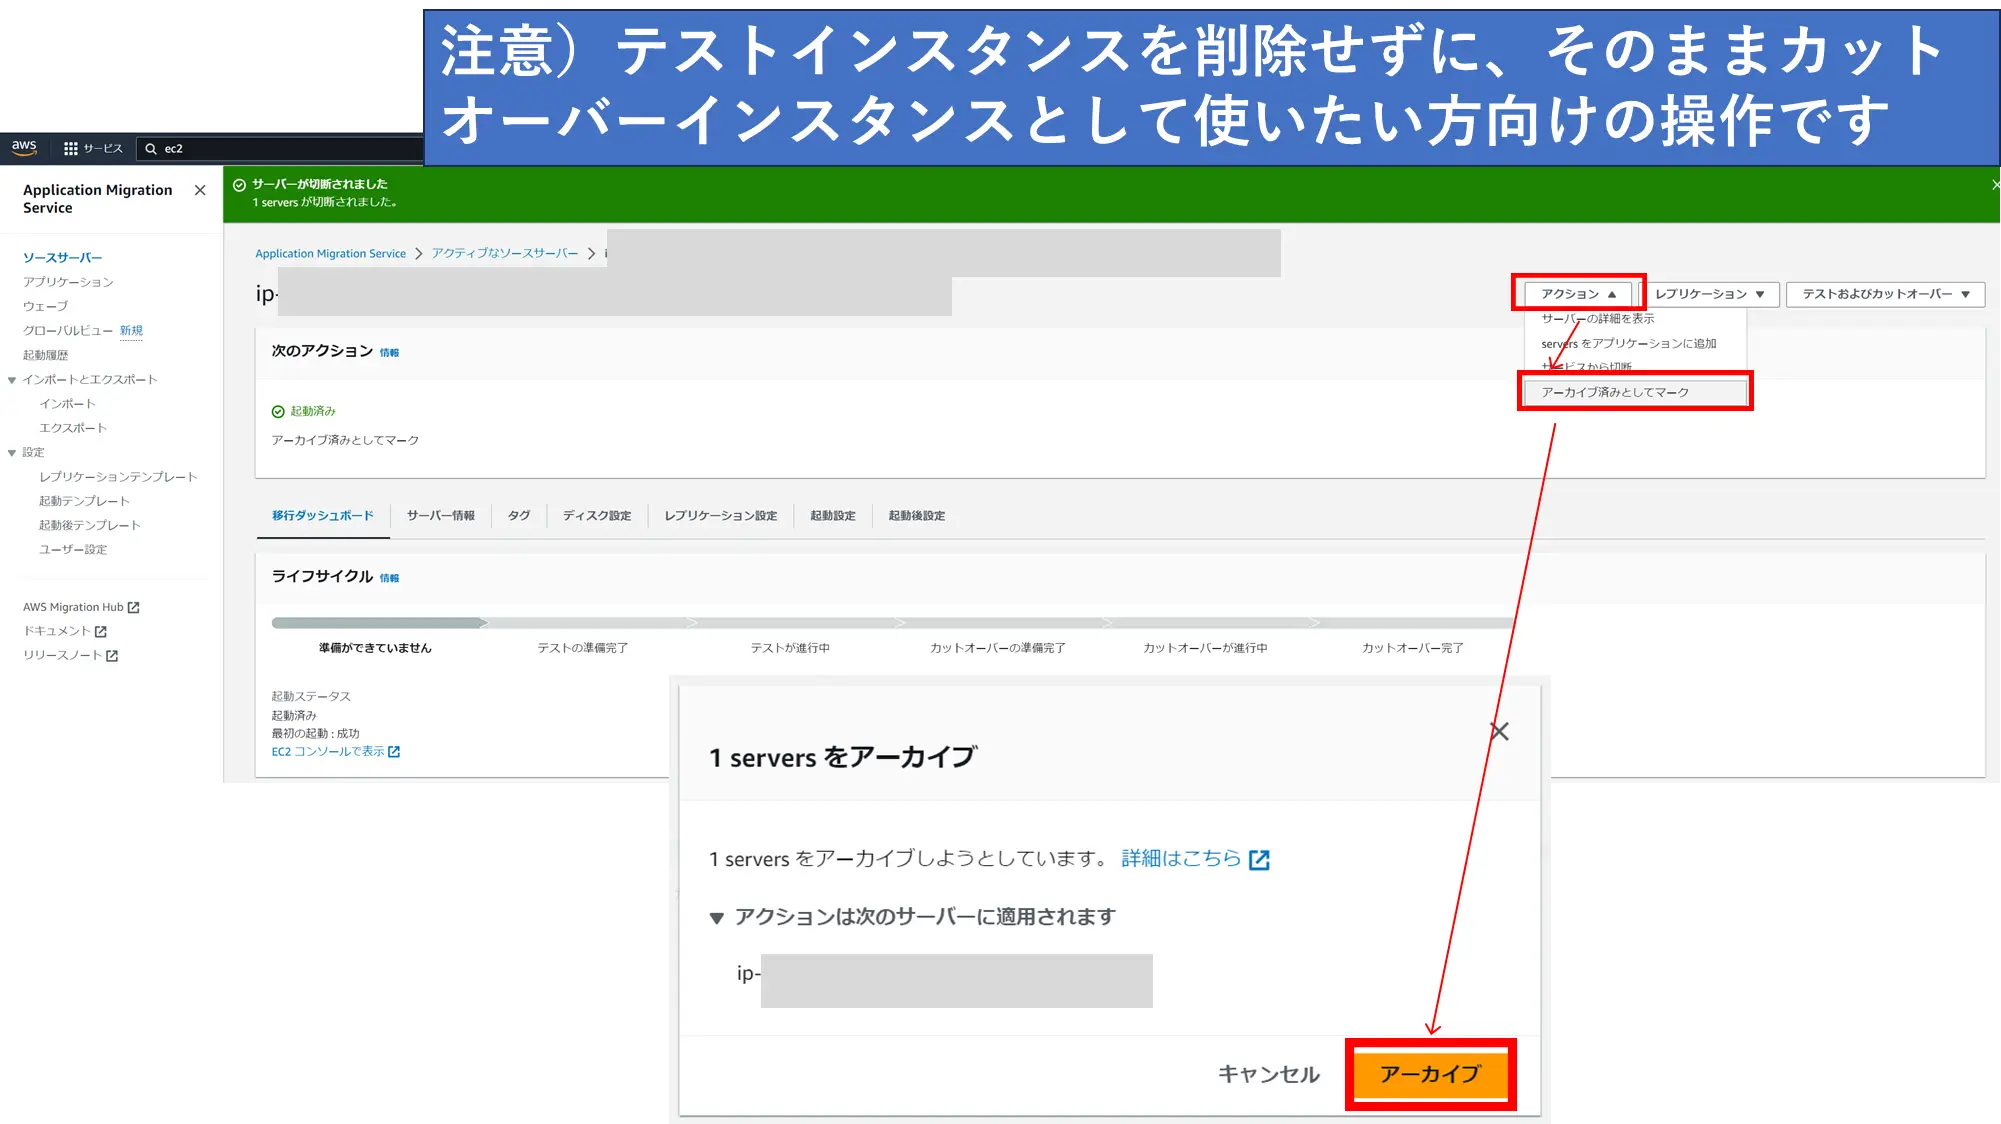Close the archive servers dialog
Viewport: 2001px width, 1124px height.
click(x=1499, y=731)
